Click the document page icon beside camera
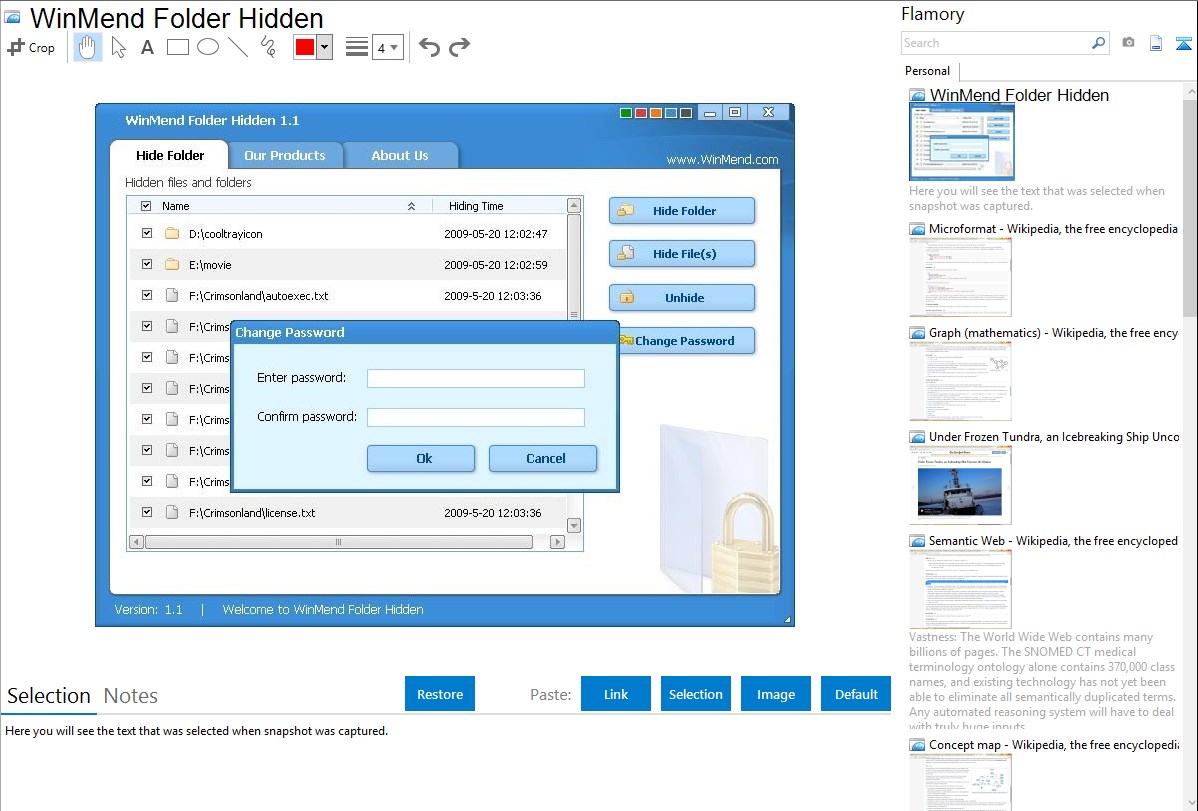Image resolution: width=1198 pixels, height=811 pixels. click(1156, 43)
